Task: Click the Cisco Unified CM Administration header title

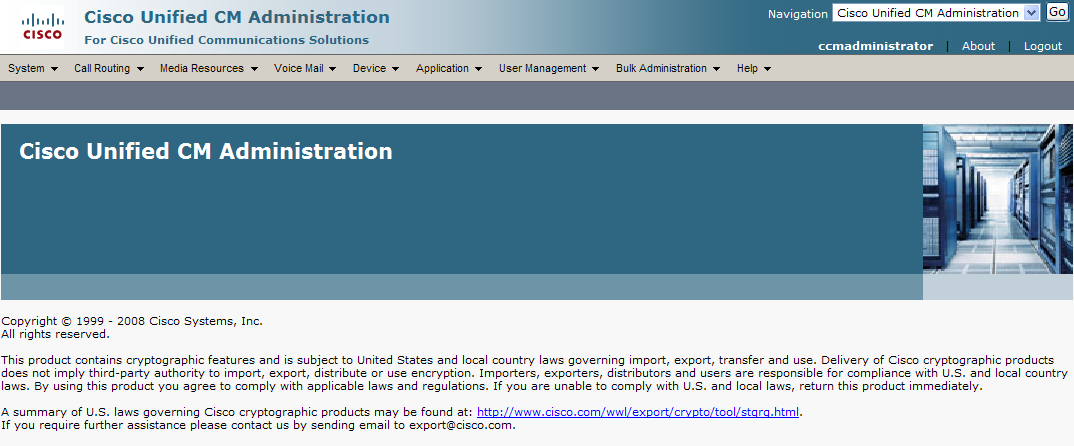Action: pos(237,17)
